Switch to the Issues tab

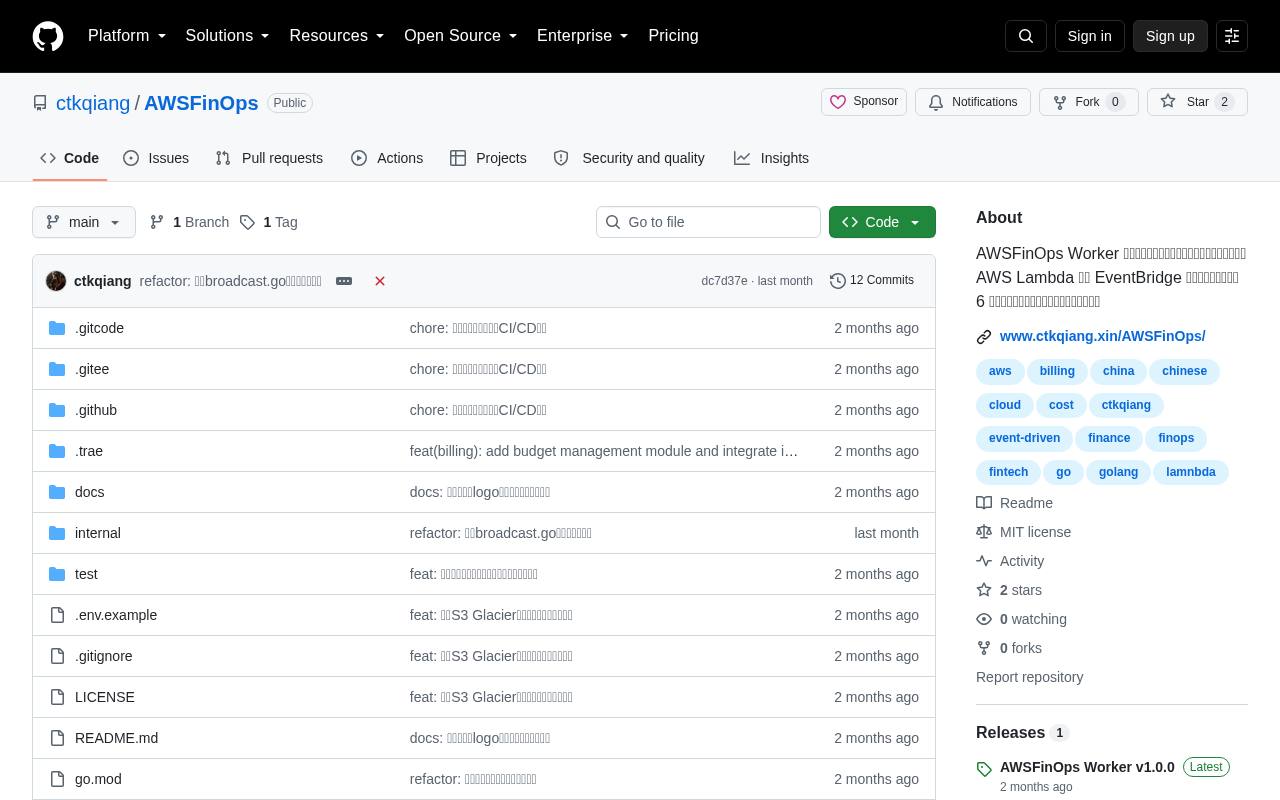coord(156,158)
